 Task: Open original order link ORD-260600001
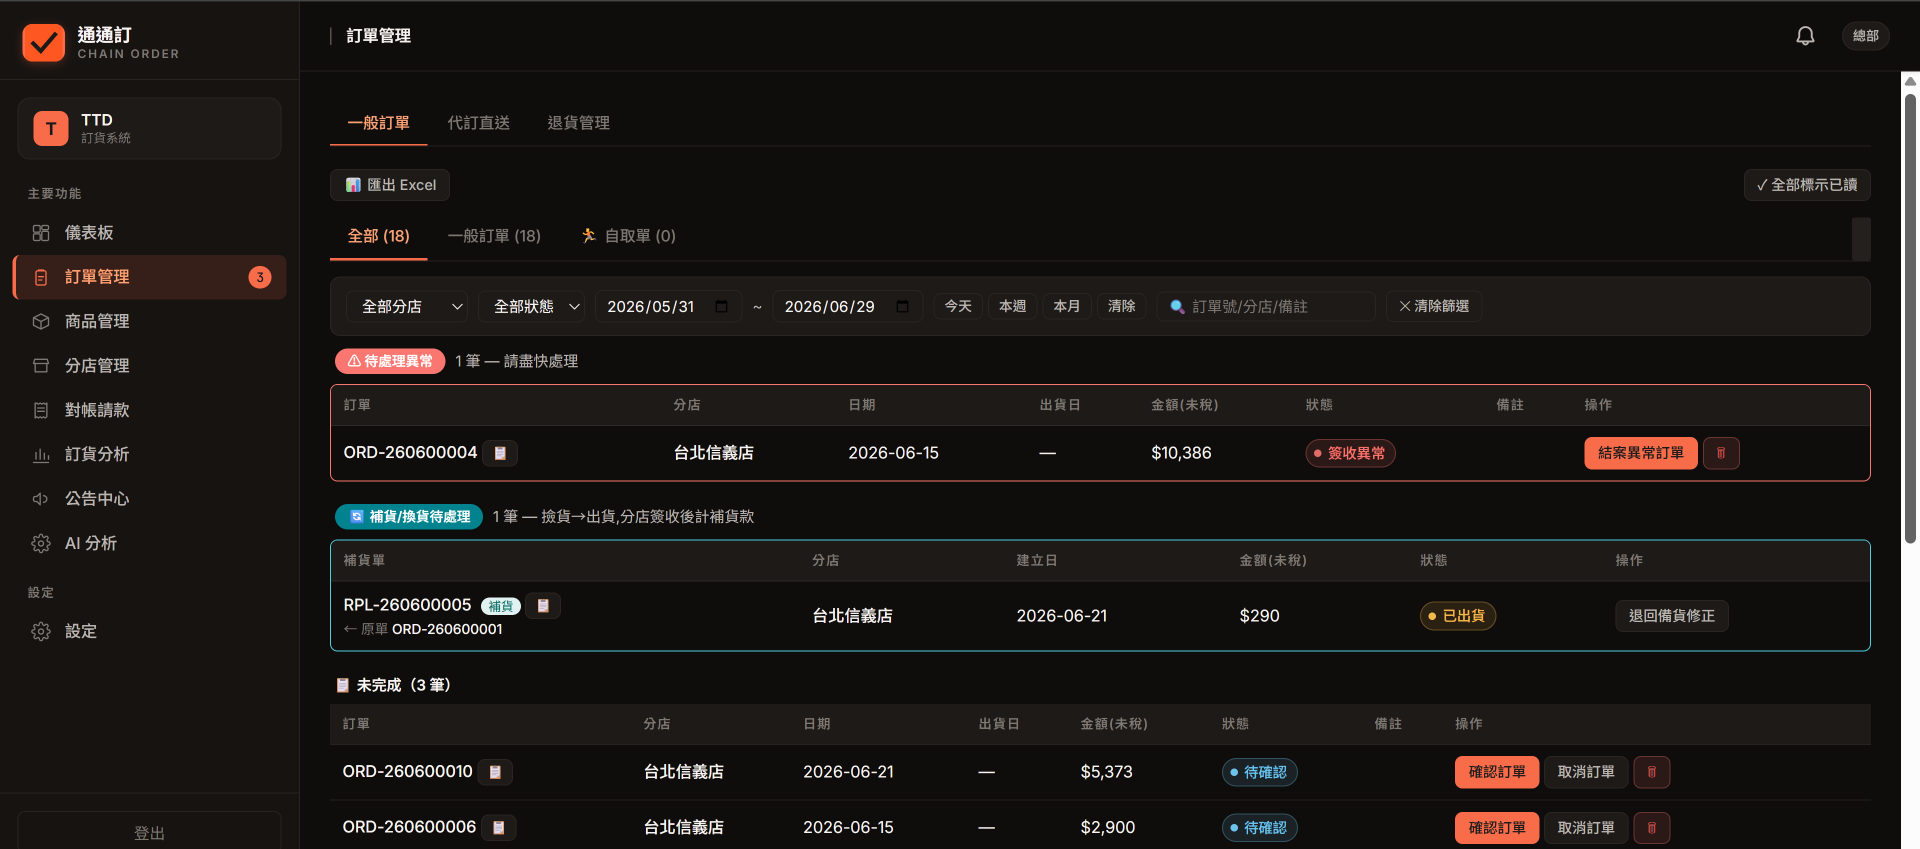click(x=447, y=629)
